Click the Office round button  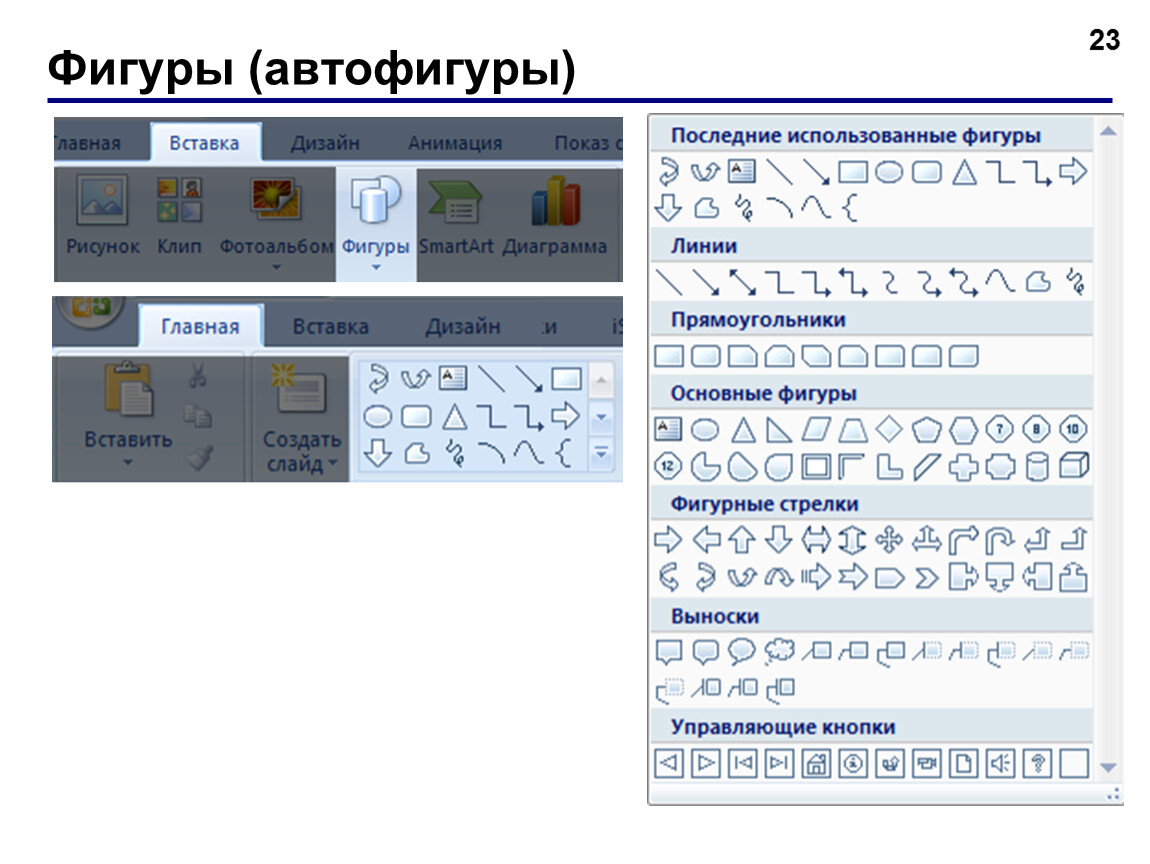click(x=91, y=311)
